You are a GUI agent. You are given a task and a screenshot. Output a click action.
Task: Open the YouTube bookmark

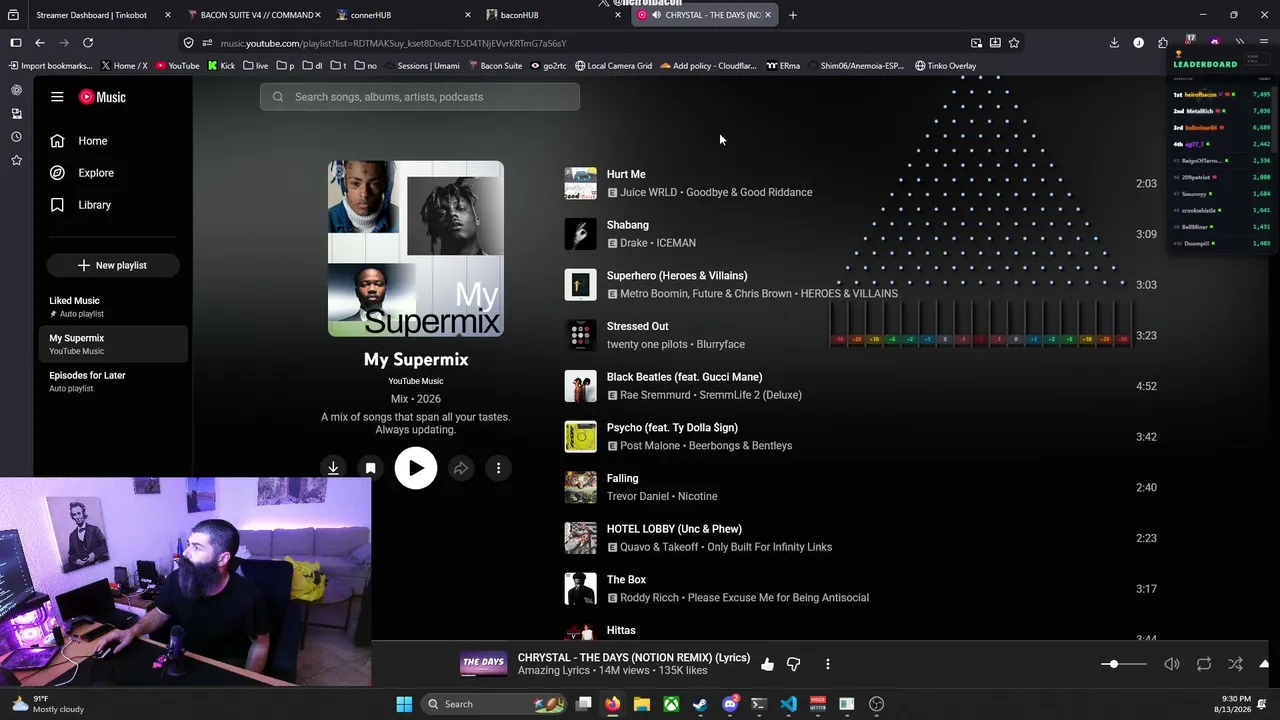(x=177, y=66)
